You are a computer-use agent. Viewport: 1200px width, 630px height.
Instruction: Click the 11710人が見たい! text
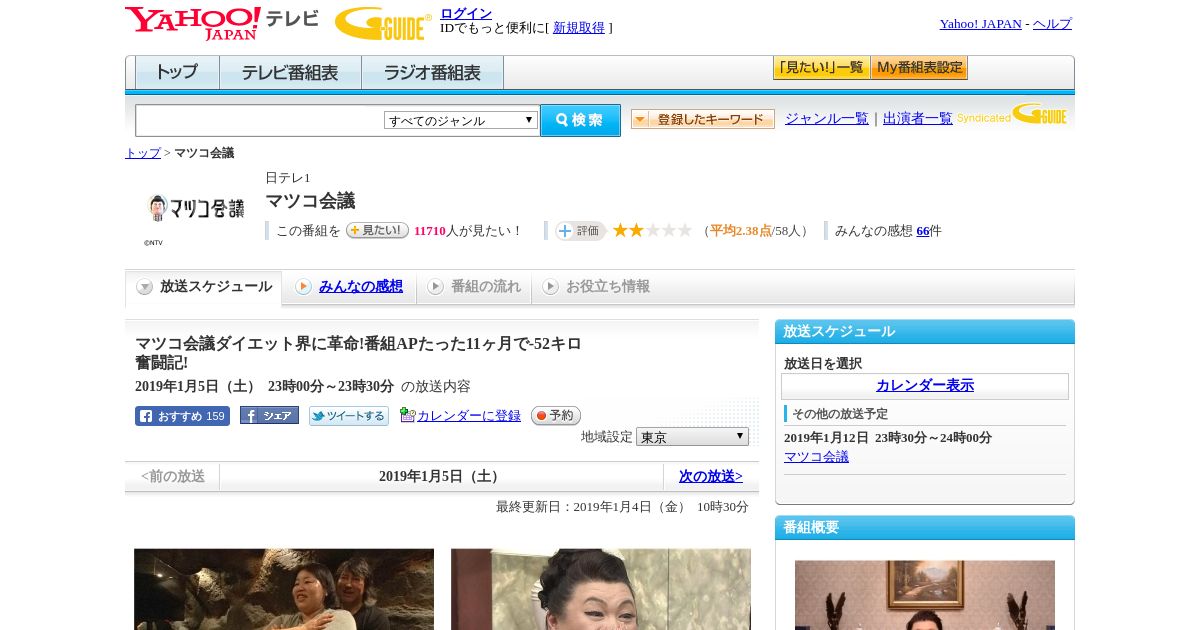tap(468, 231)
